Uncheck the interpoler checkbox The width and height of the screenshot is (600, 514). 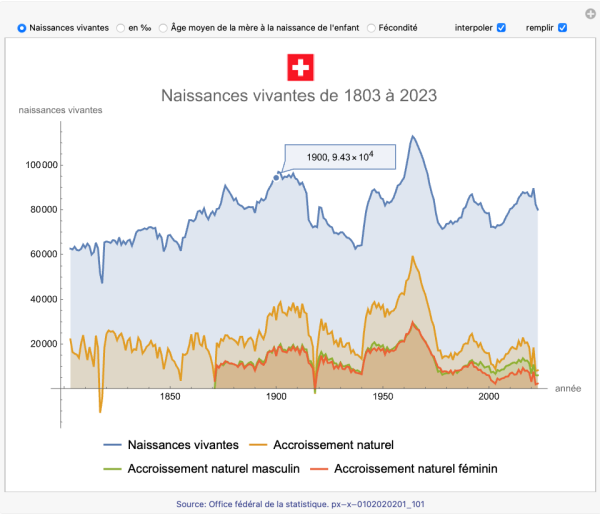[502, 28]
